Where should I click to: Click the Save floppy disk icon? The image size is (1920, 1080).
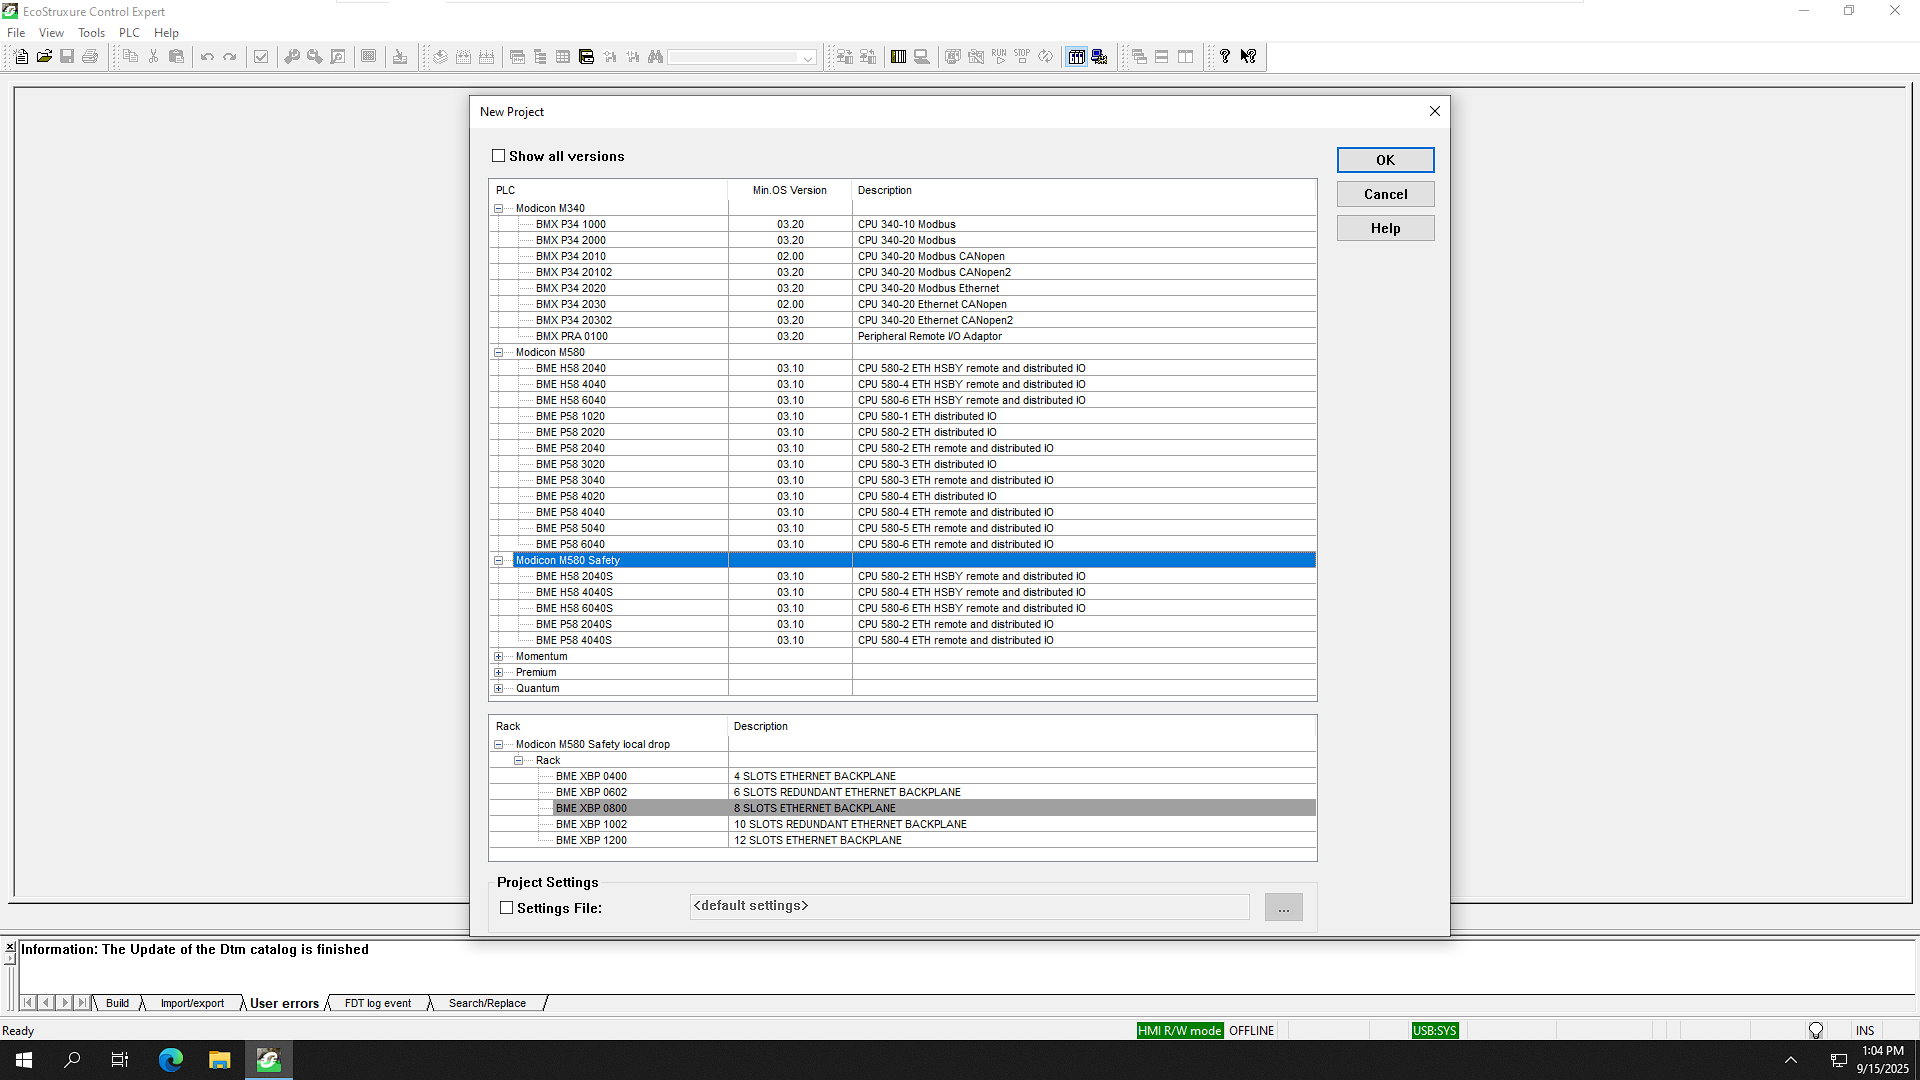[x=67, y=57]
